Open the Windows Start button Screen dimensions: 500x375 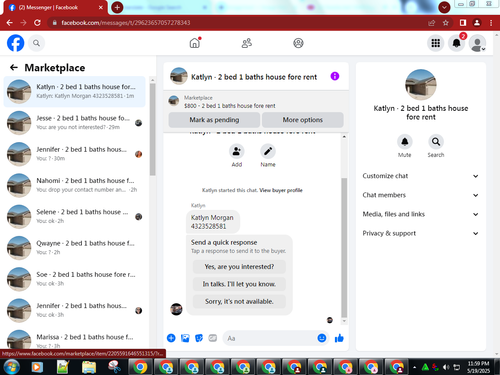click(11, 367)
